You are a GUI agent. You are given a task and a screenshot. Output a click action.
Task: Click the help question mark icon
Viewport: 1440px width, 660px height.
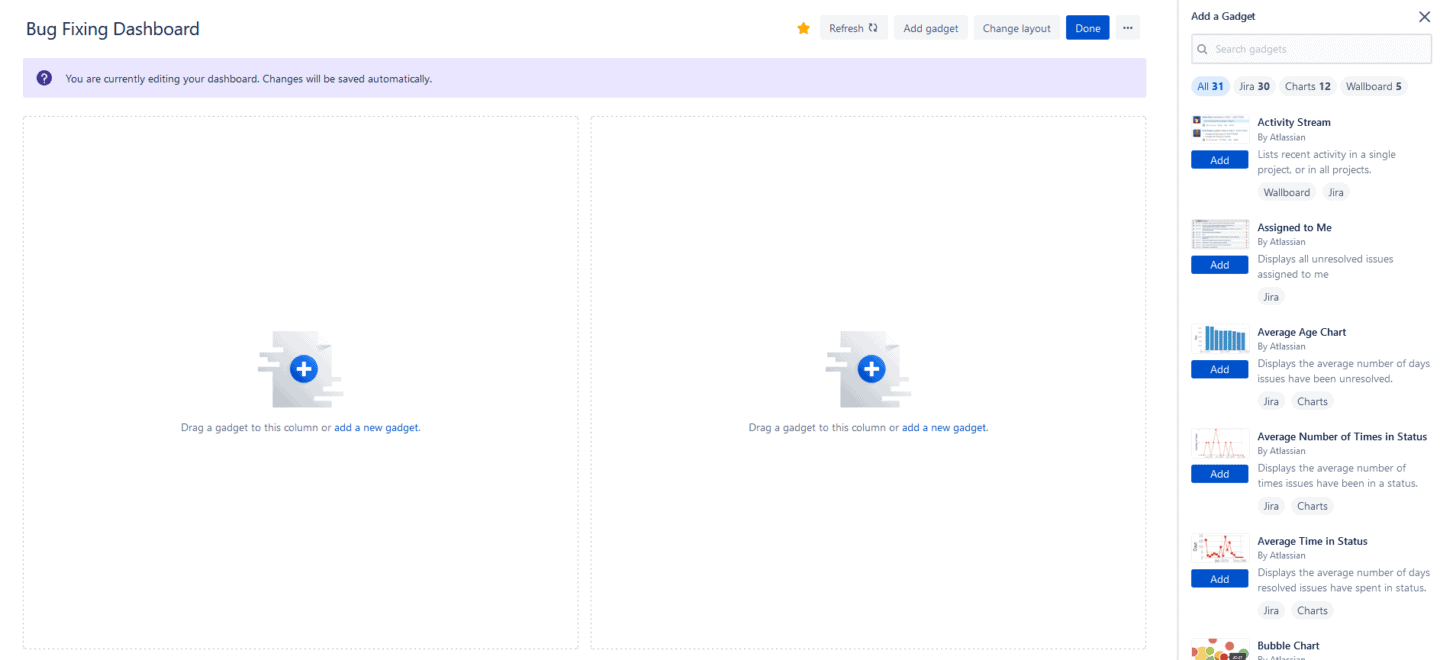click(x=42, y=77)
